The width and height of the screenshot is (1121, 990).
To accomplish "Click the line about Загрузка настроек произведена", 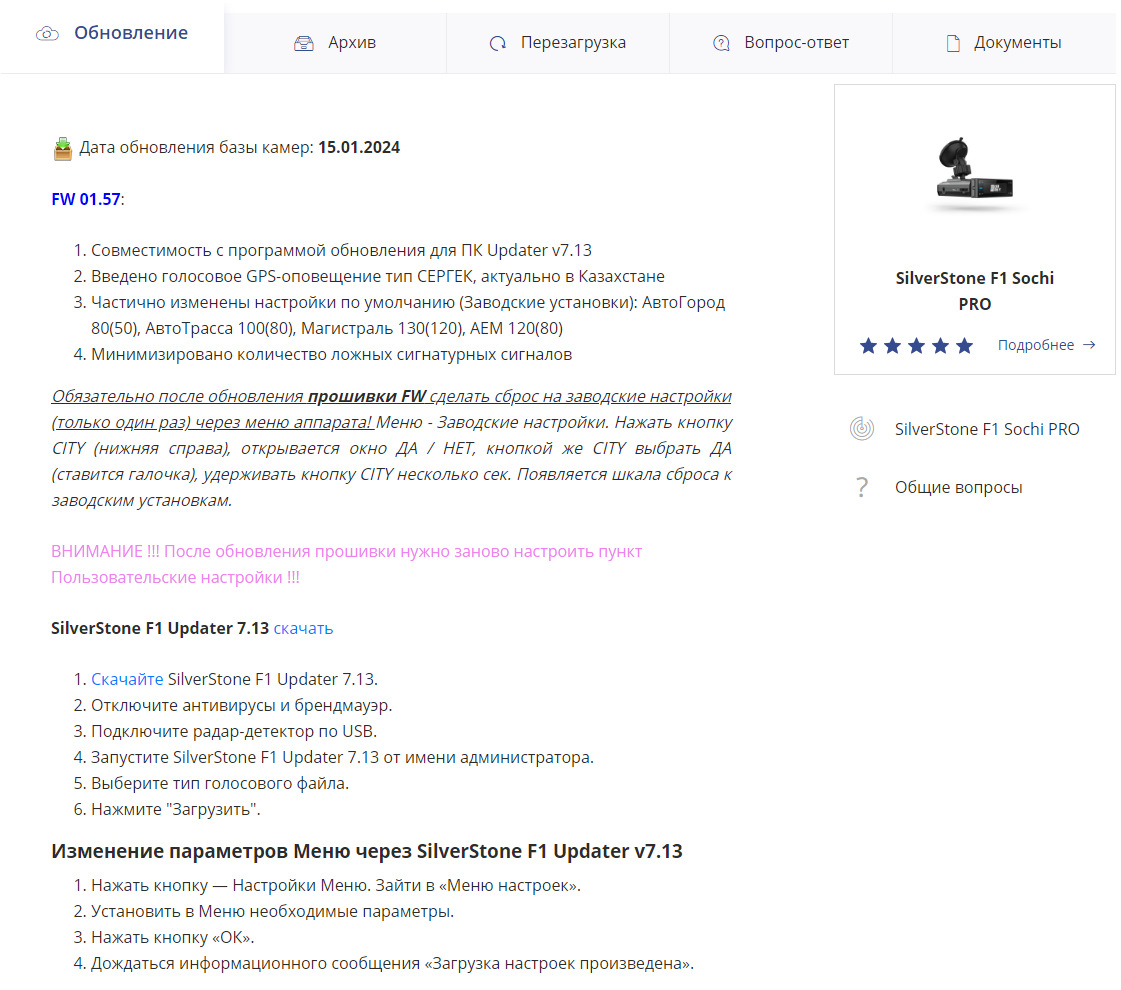I will point(392,964).
